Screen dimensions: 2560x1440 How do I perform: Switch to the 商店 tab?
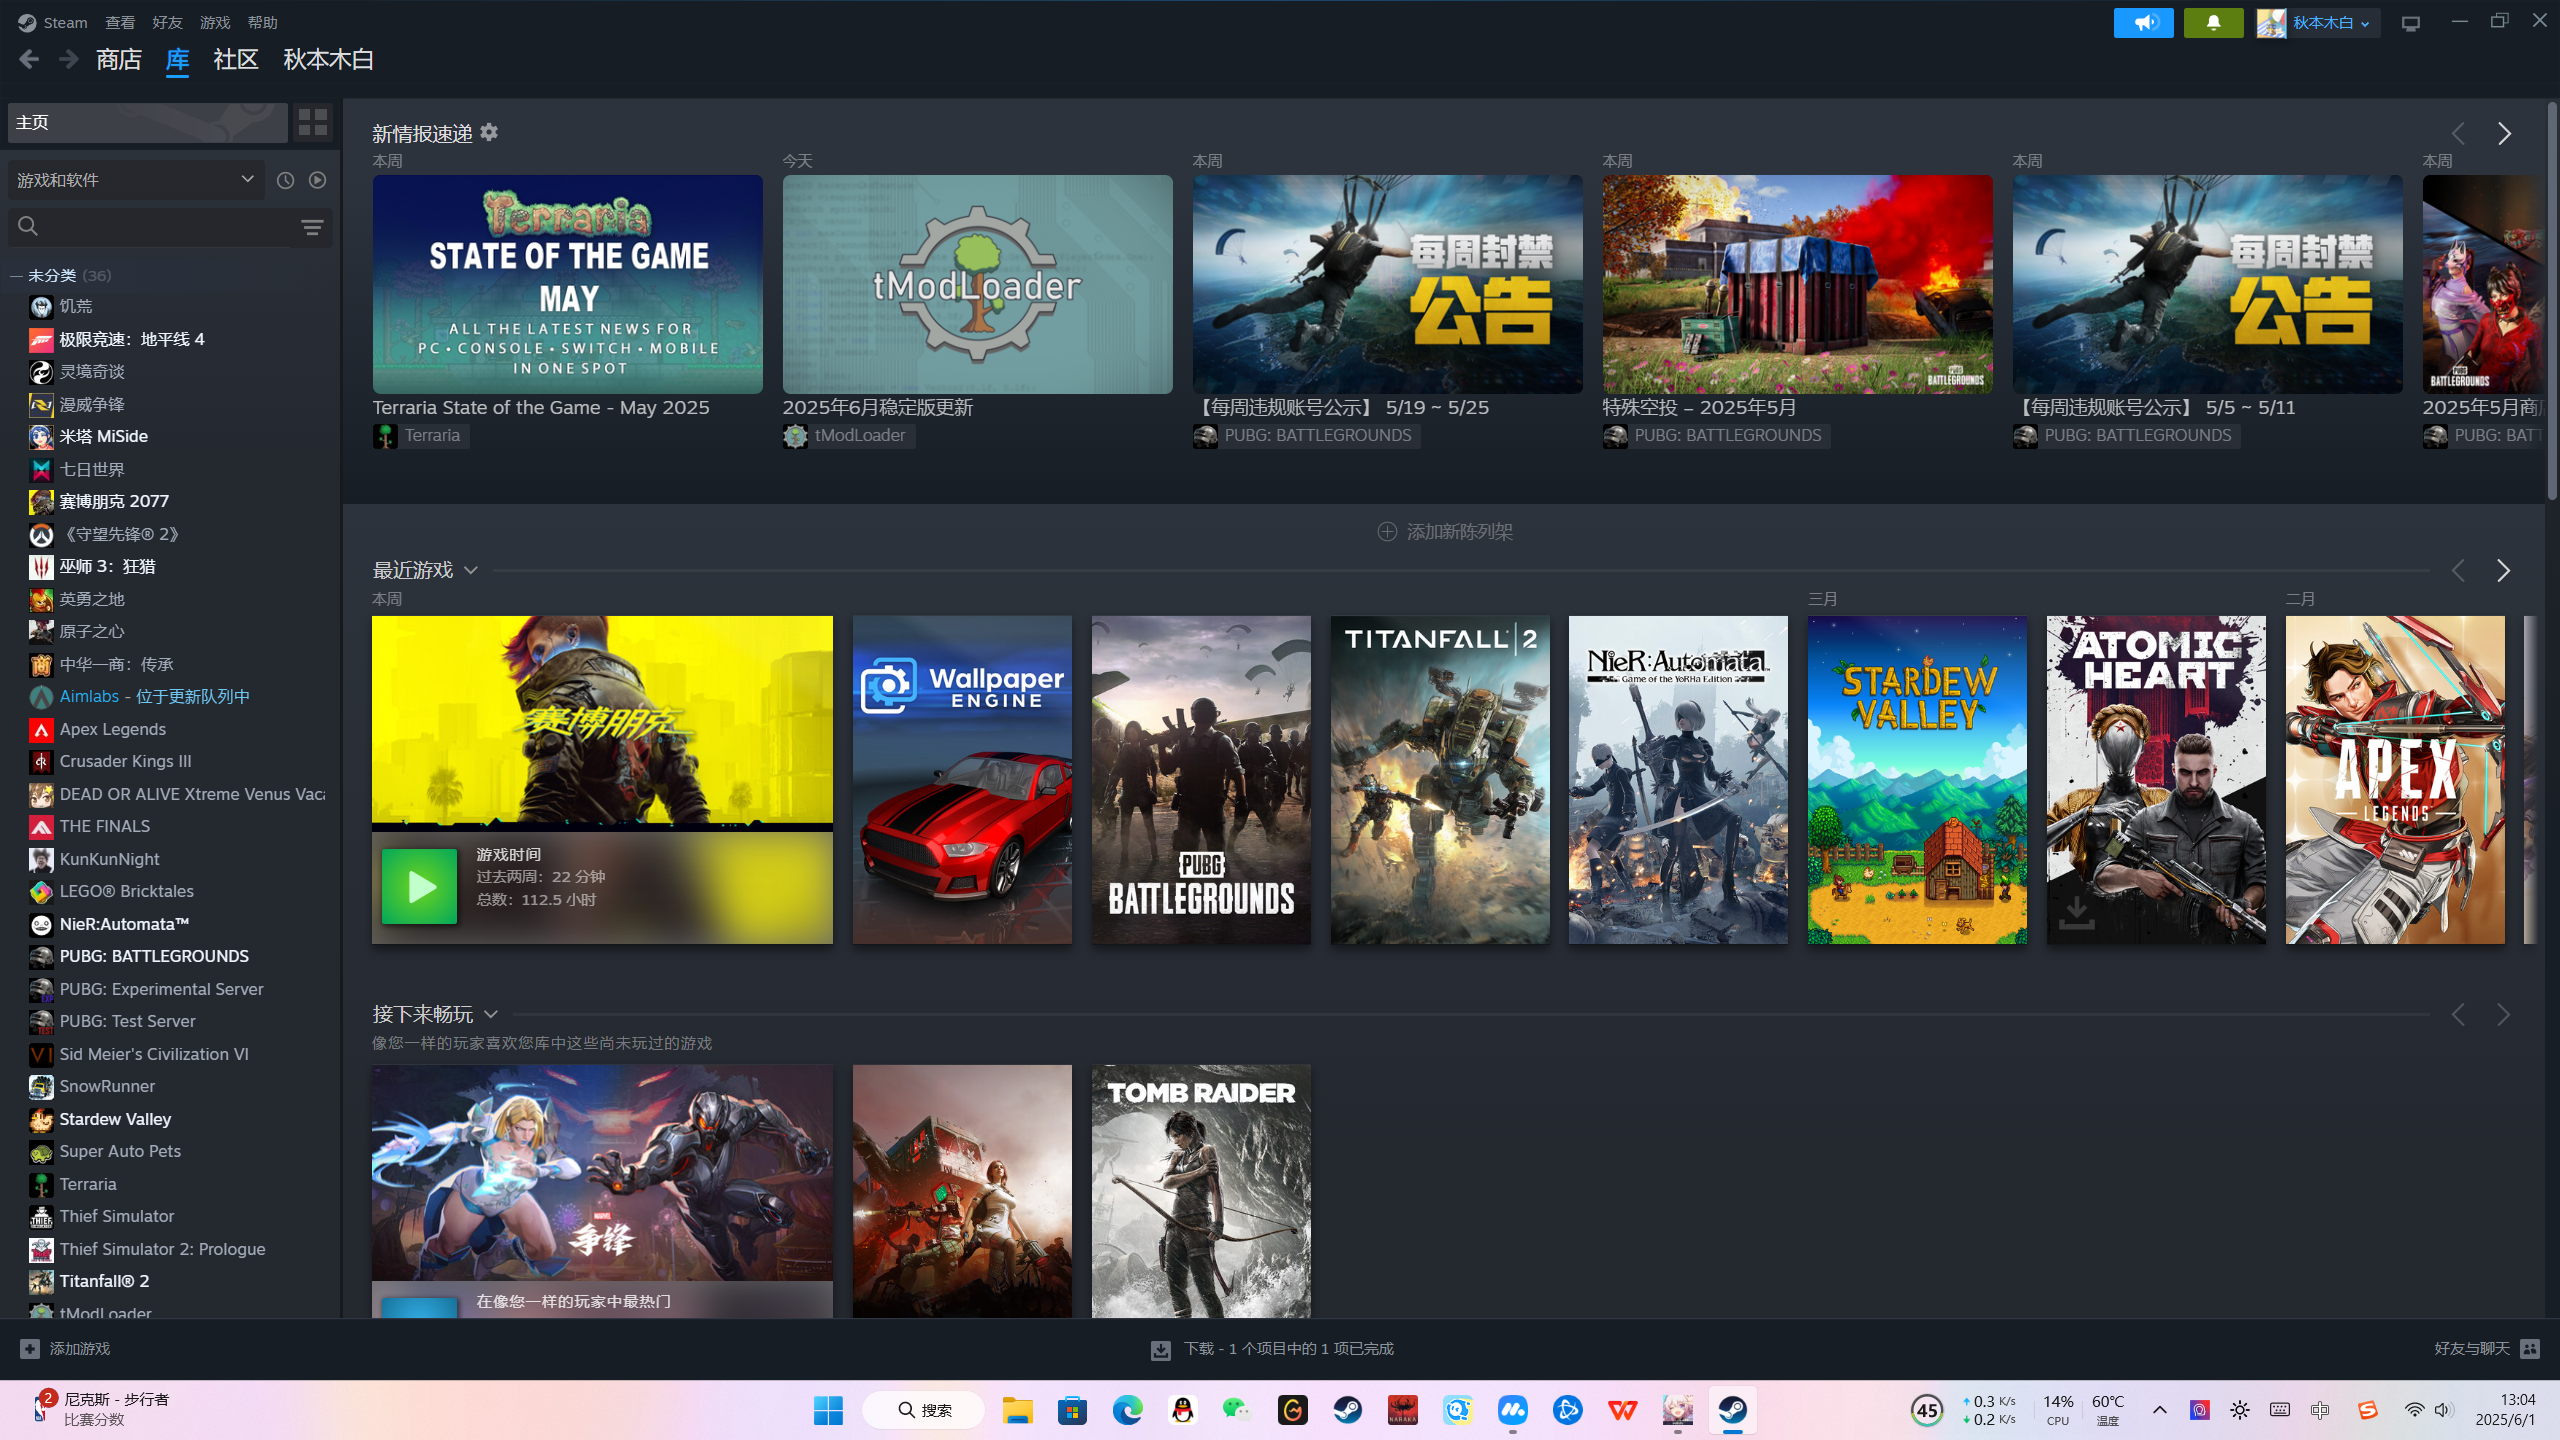(119, 60)
